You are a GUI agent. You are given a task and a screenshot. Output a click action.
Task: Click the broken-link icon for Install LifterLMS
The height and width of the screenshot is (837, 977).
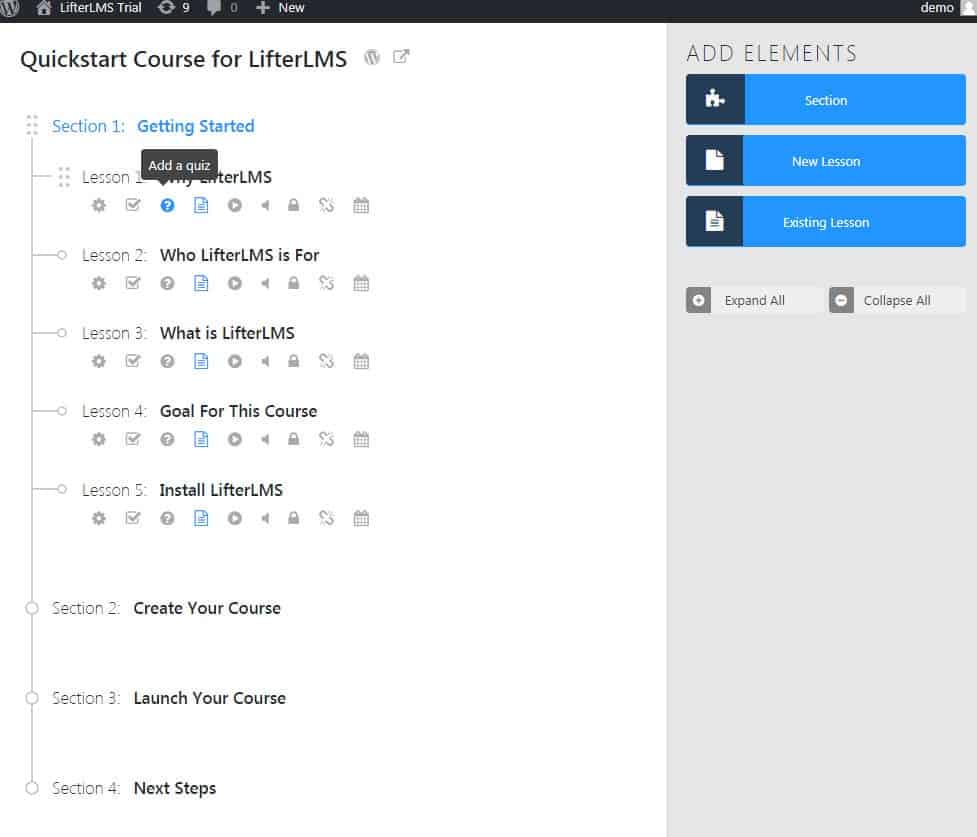tap(326, 518)
